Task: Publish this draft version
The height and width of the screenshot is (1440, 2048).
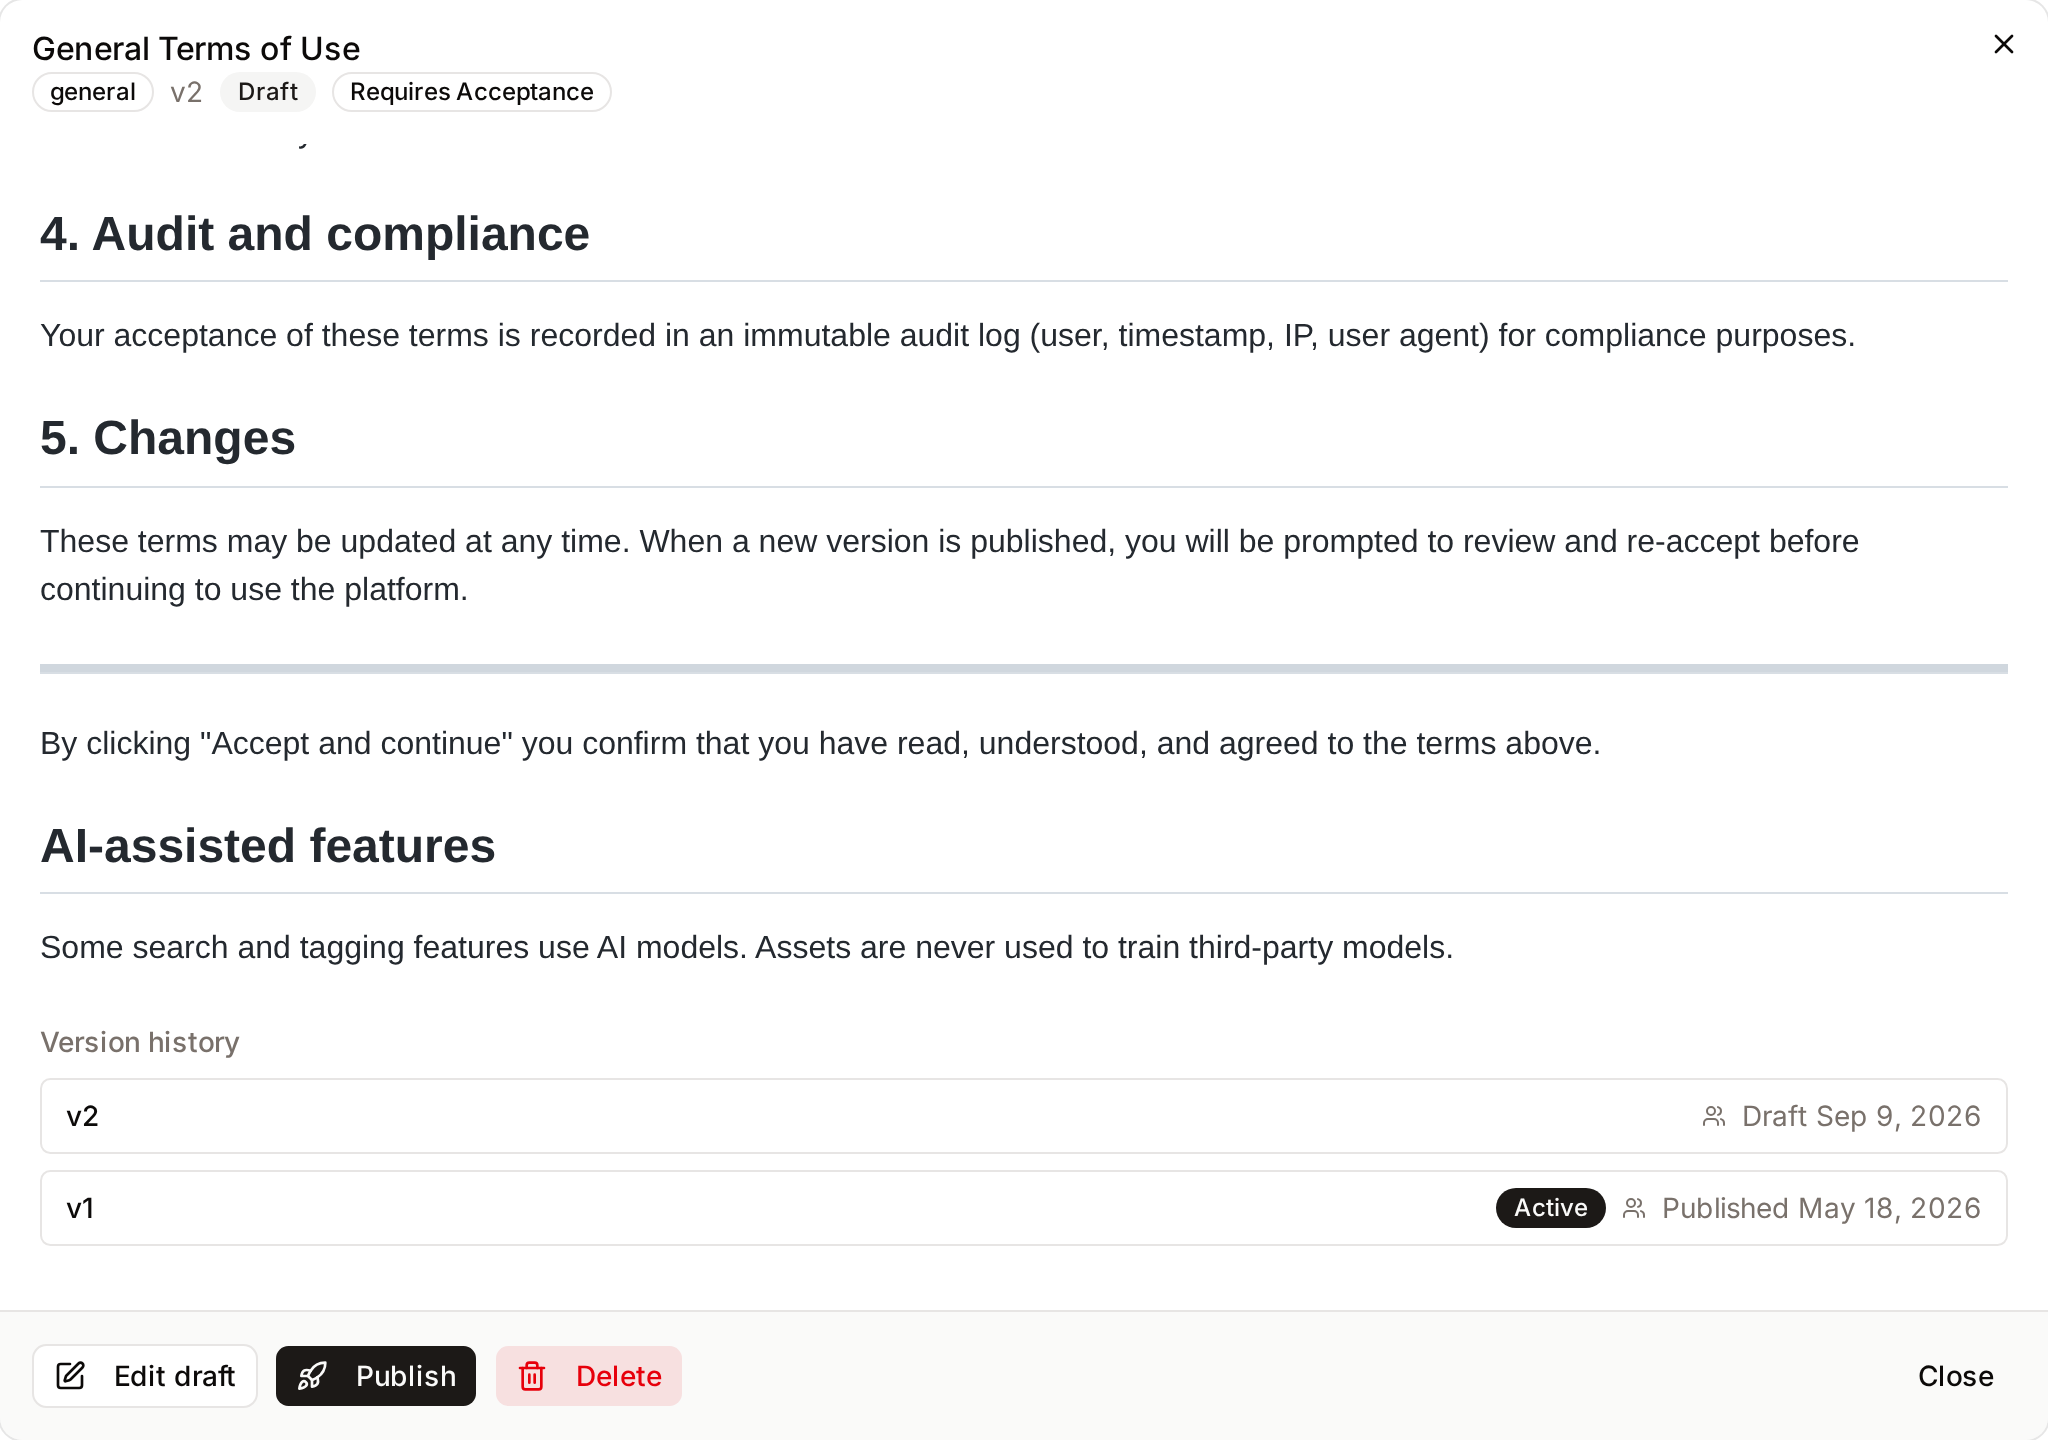Action: tap(376, 1376)
